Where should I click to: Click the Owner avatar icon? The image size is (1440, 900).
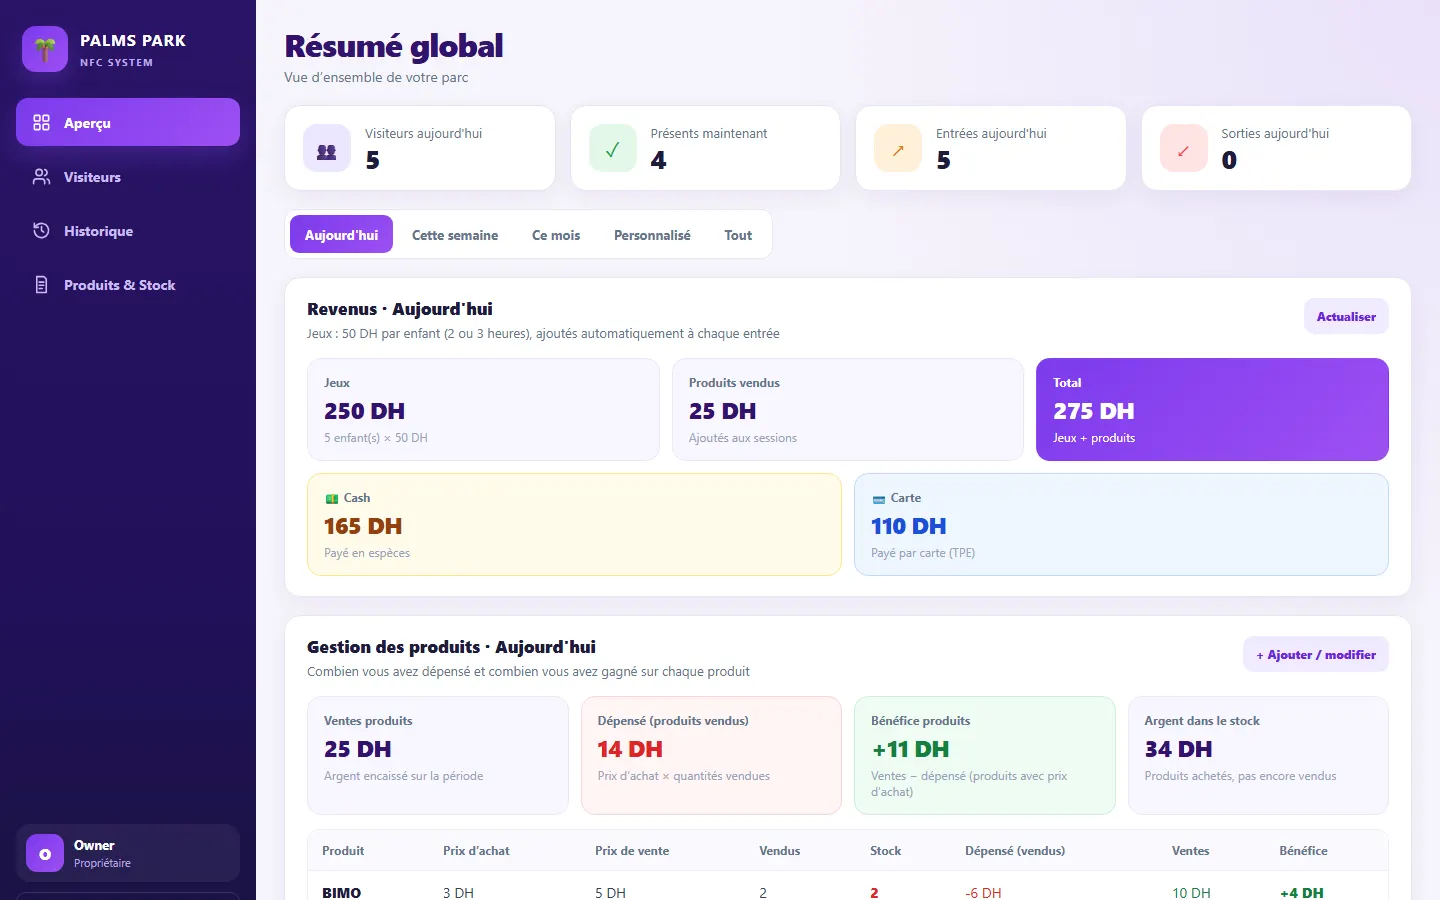click(45, 854)
